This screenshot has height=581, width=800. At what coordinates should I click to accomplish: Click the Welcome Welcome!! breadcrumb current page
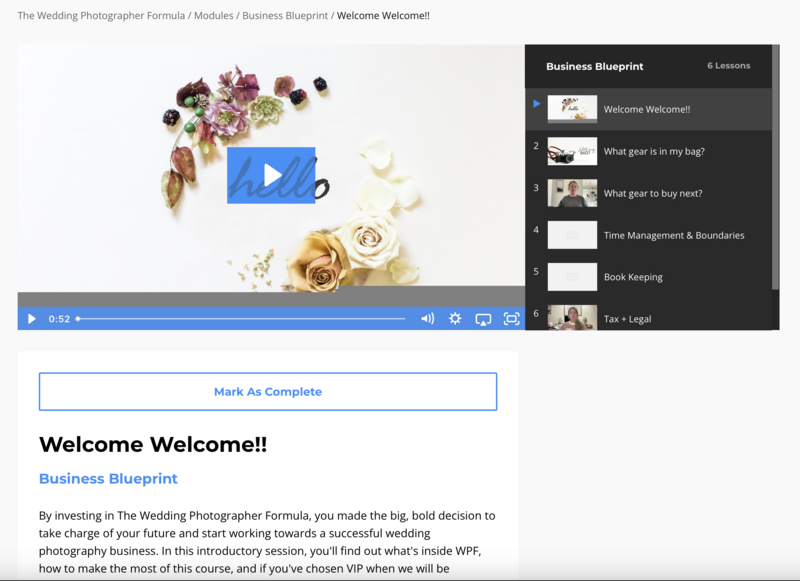383,16
